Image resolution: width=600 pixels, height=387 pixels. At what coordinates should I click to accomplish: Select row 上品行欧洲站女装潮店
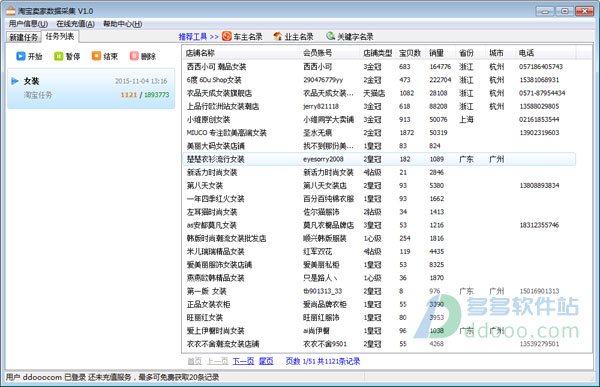(x=379, y=106)
